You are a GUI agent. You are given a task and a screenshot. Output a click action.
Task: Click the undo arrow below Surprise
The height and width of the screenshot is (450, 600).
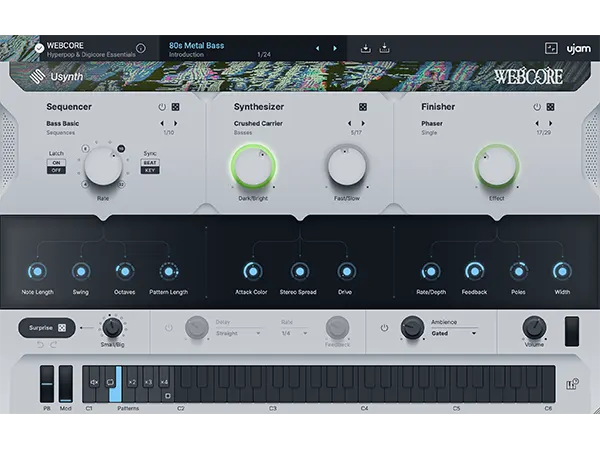(40, 344)
